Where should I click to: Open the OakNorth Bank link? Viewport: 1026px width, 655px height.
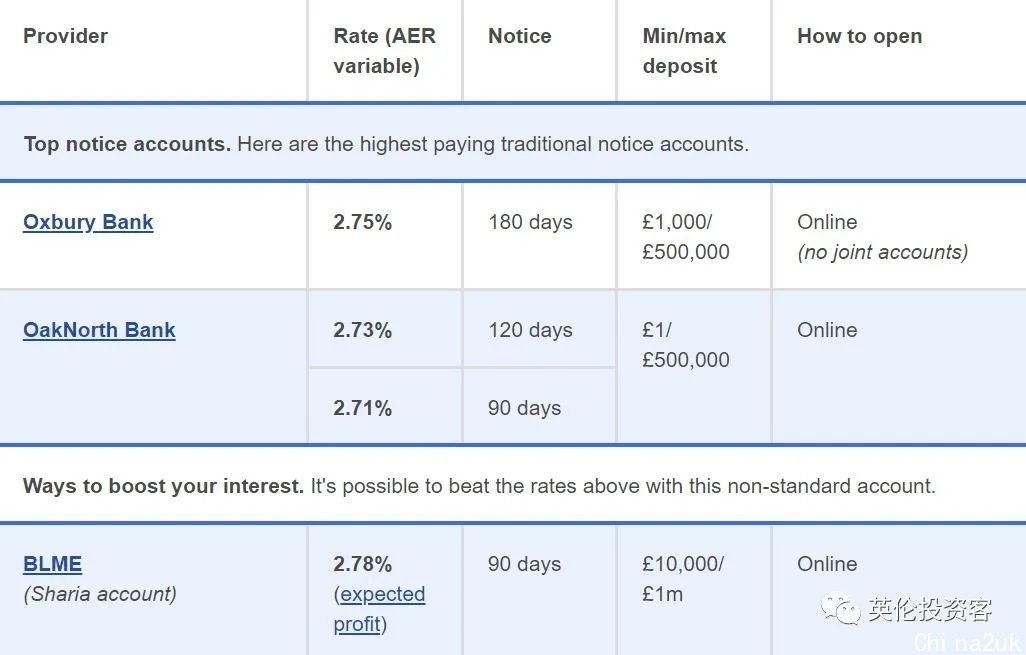(99, 330)
